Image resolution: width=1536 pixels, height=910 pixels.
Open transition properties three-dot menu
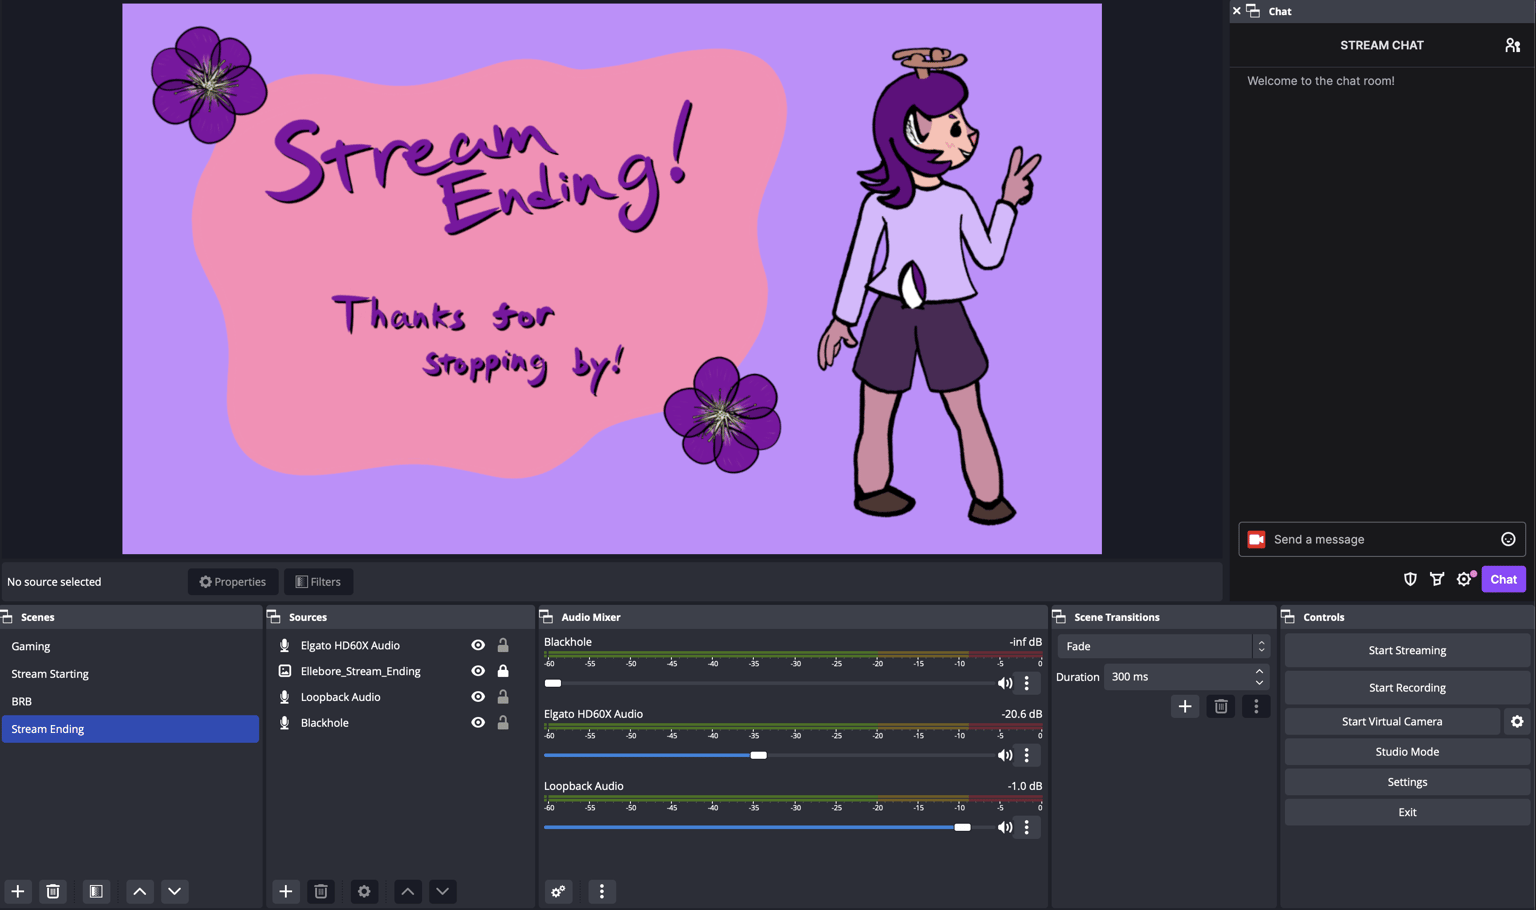(1256, 706)
